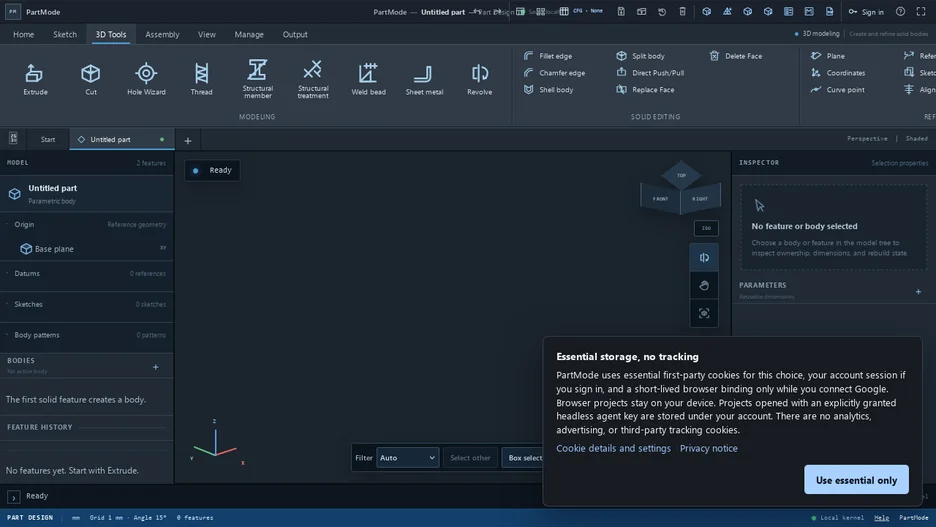Image resolution: width=936 pixels, height=527 pixels.
Task: Click Sign in at top right
Action: [866, 12]
